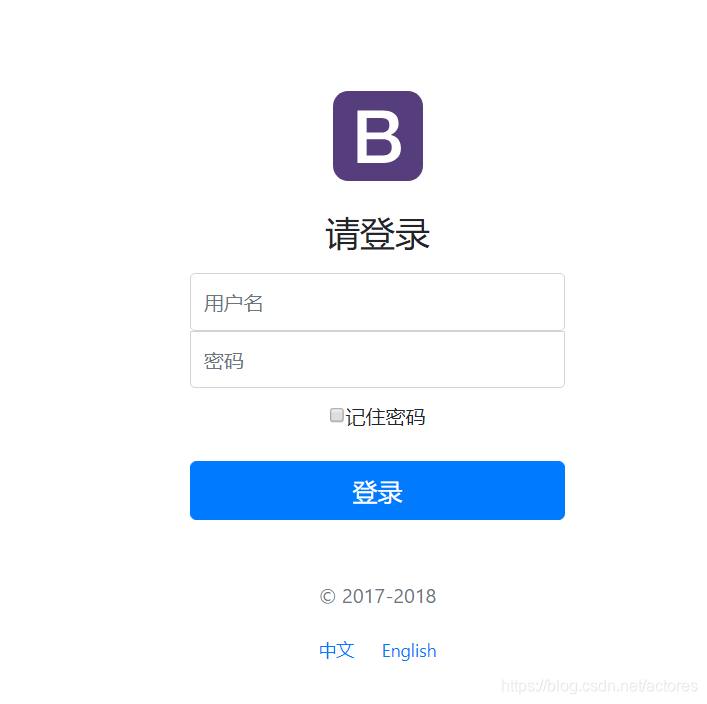Enable remember password option
Viewport: 707px width, 704px height.
tap(336, 415)
